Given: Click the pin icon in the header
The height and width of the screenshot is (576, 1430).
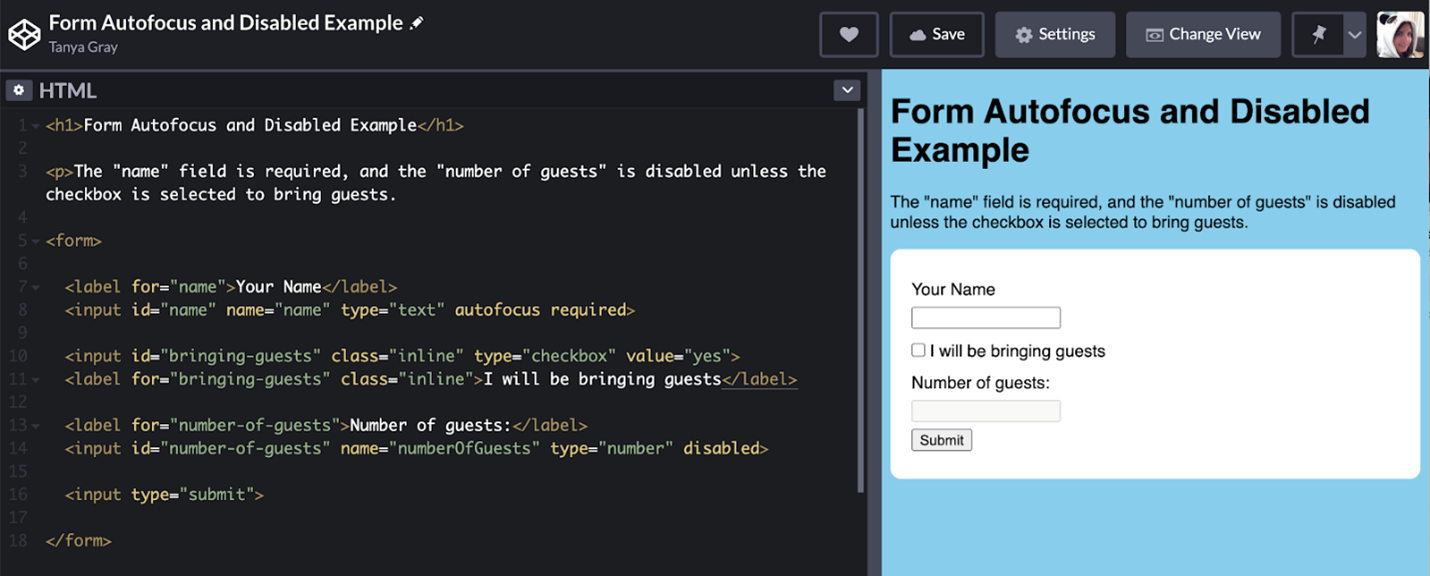Looking at the screenshot, I should [x=1319, y=34].
